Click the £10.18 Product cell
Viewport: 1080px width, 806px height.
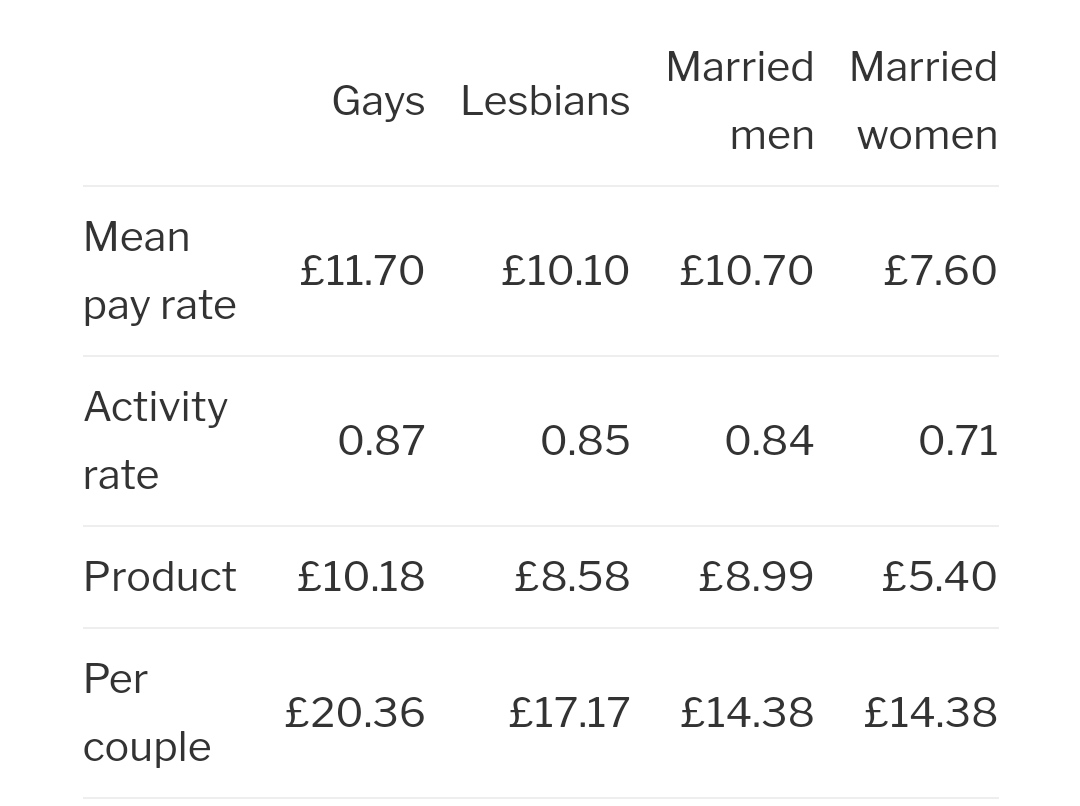tap(361, 577)
